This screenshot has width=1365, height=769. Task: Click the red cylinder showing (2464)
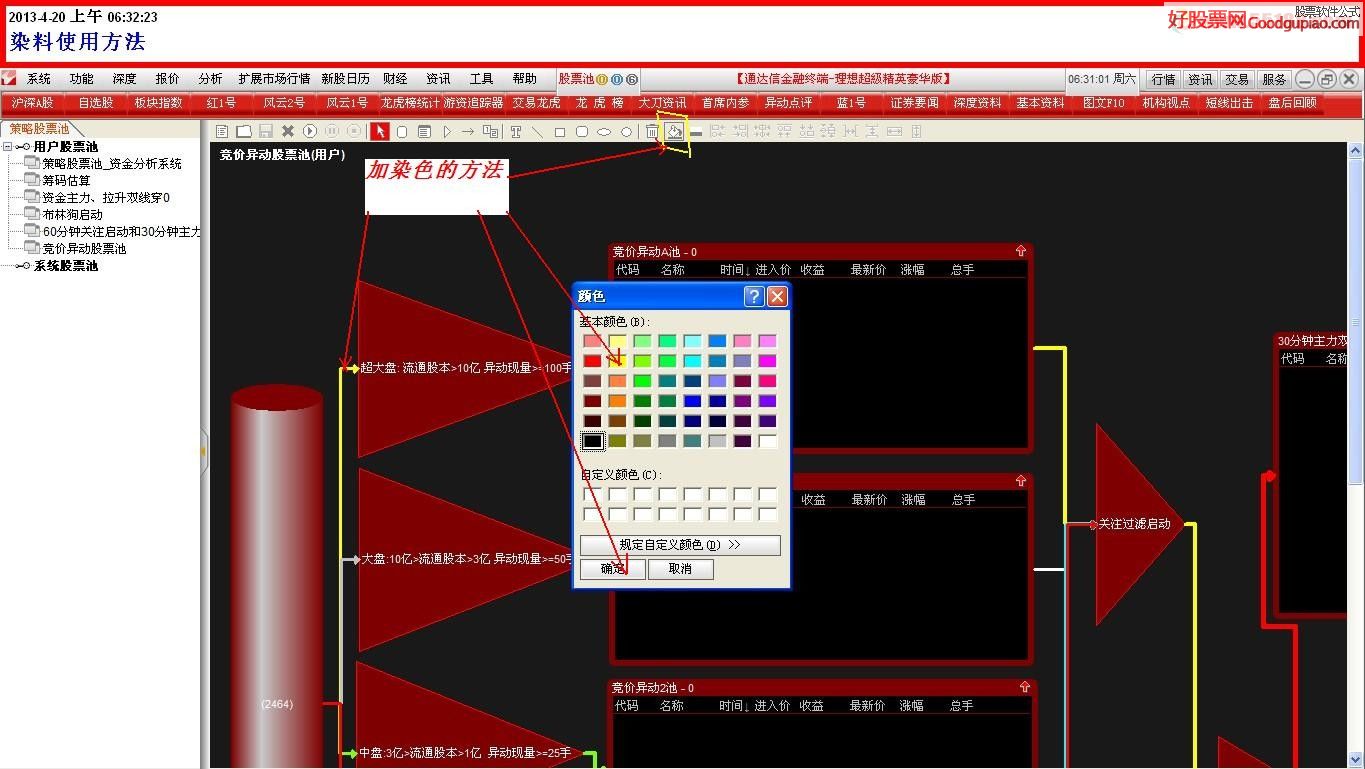(x=277, y=577)
